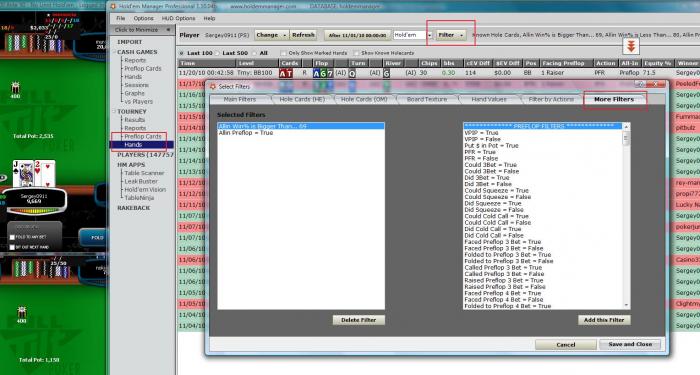
Task: Open the RAKEBACK section
Action: (133, 208)
